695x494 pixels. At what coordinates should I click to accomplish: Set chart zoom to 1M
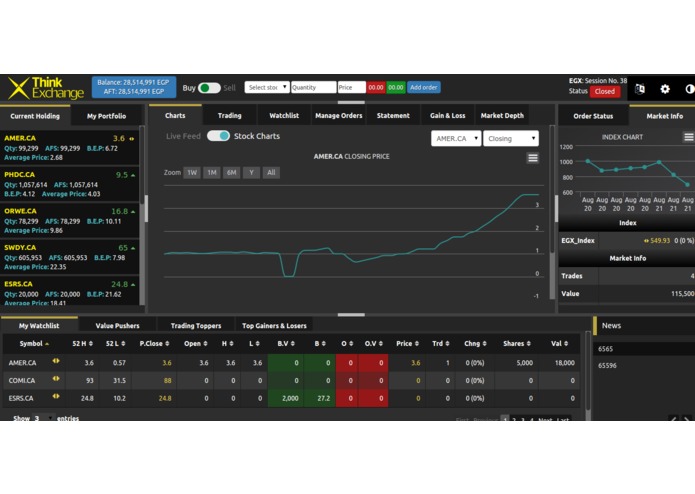(x=212, y=172)
